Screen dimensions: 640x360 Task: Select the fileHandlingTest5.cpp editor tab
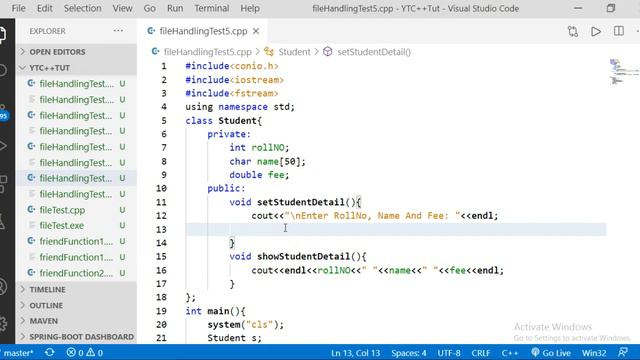pos(203,31)
